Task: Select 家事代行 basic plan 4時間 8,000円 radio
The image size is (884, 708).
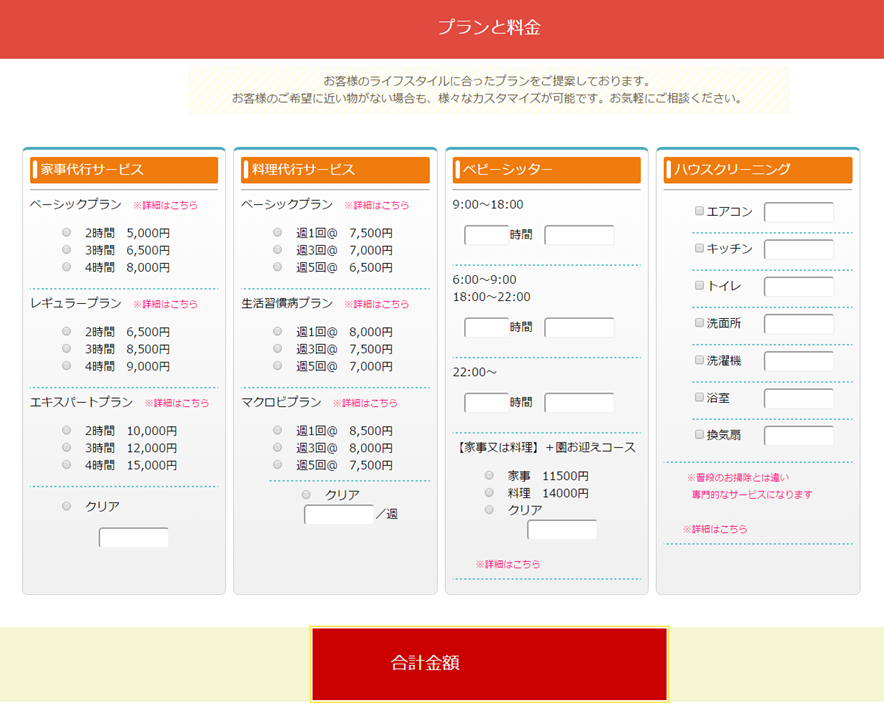Action: [67, 267]
